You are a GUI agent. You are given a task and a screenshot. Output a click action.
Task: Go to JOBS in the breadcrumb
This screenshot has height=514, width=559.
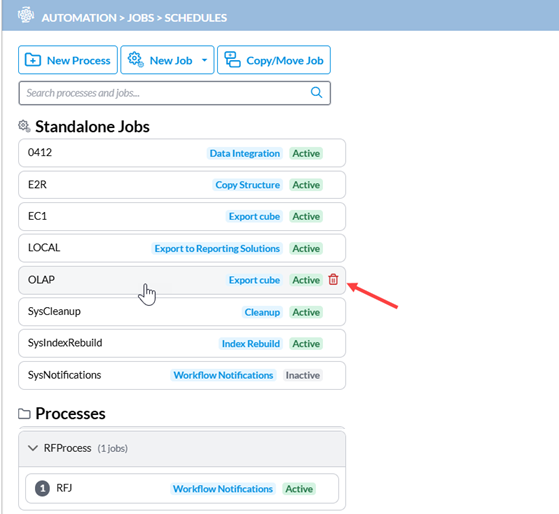tap(140, 18)
